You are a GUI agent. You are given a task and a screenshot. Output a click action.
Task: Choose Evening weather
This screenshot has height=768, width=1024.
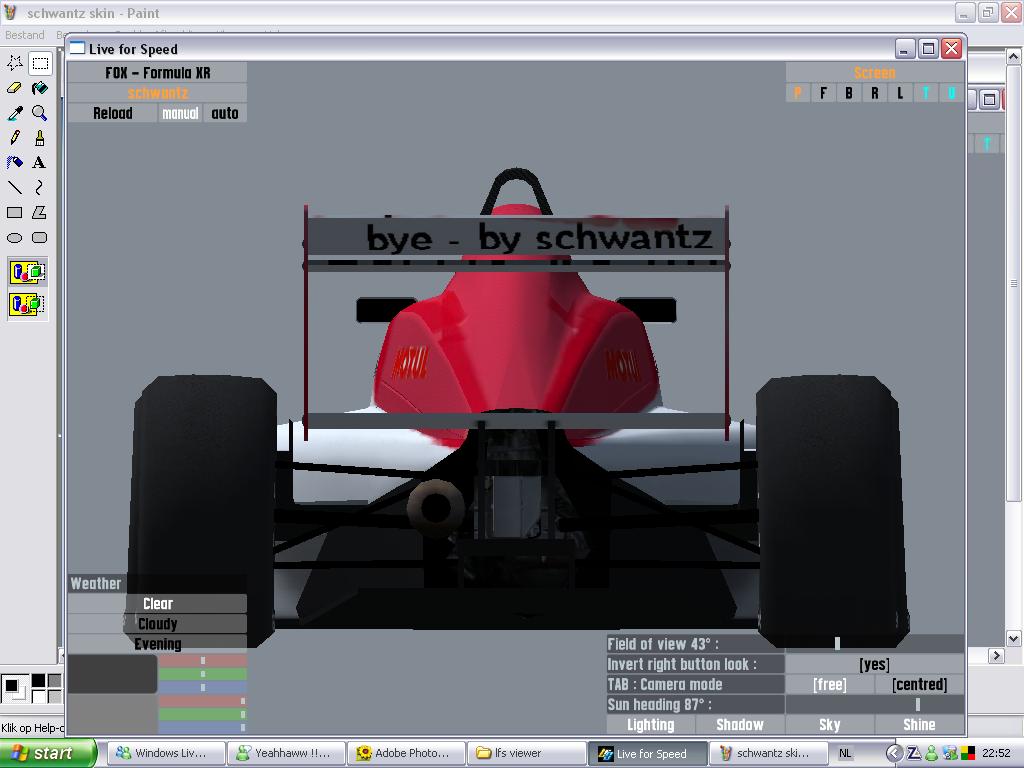[x=157, y=644]
